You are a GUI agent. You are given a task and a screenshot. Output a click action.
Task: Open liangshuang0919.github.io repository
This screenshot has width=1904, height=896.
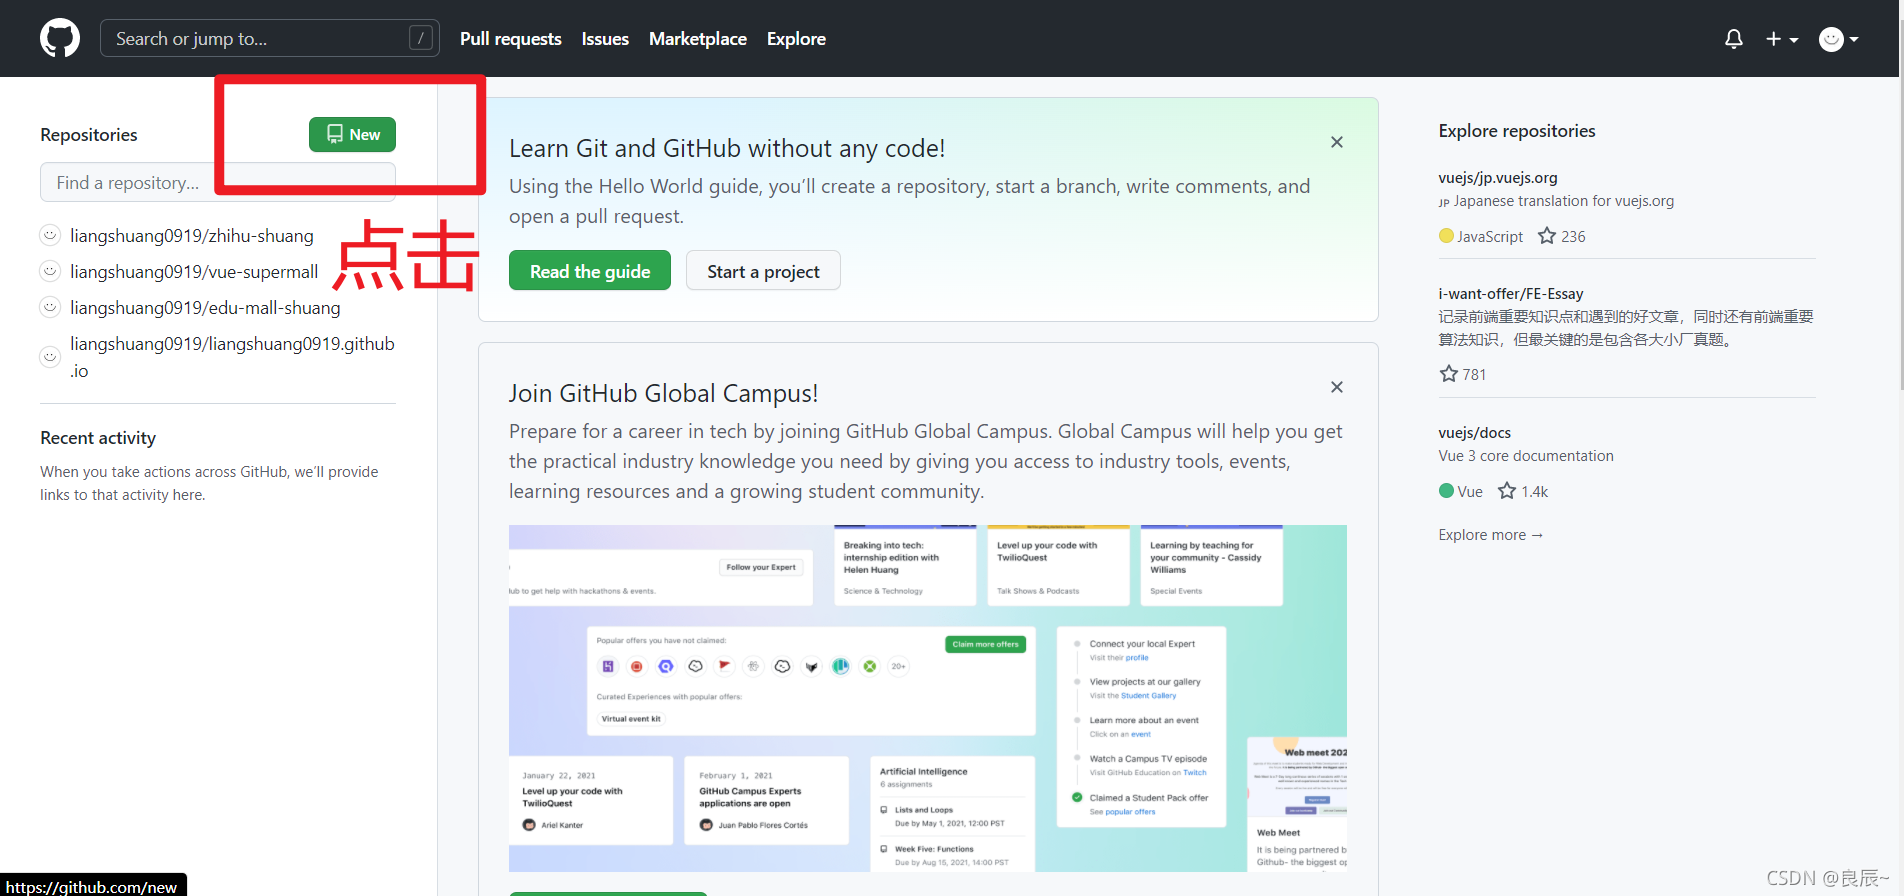[232, 357]
